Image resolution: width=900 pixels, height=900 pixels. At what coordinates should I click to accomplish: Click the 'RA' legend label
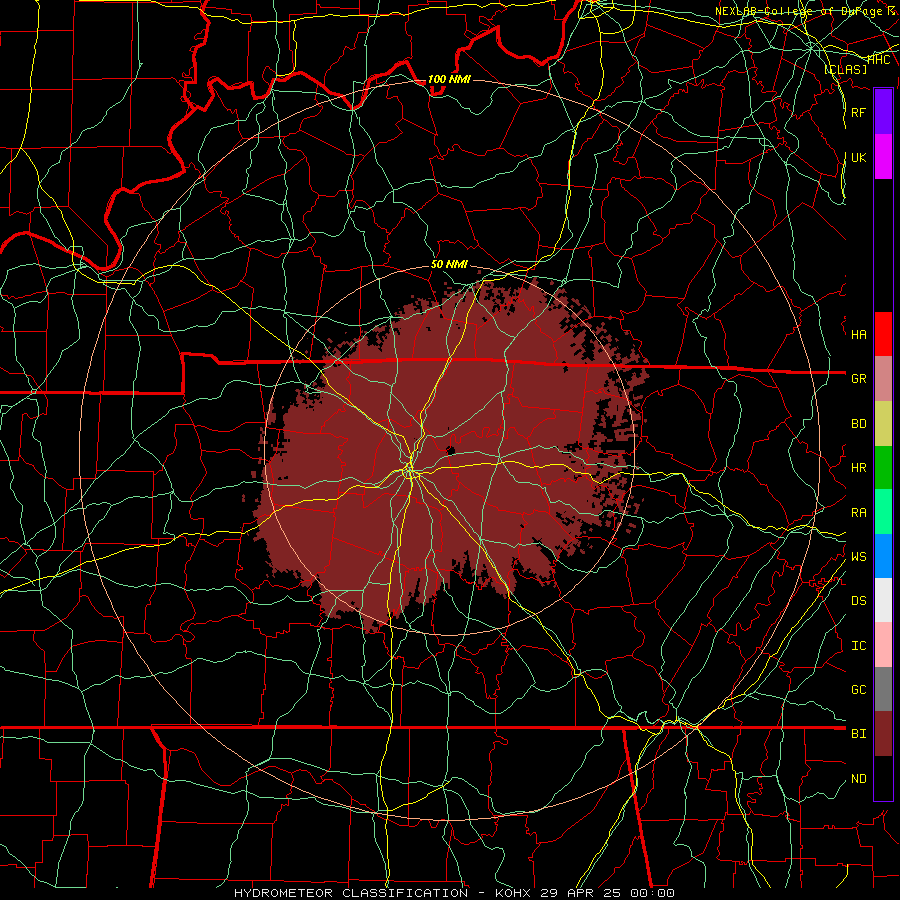(x=858, y=513)
